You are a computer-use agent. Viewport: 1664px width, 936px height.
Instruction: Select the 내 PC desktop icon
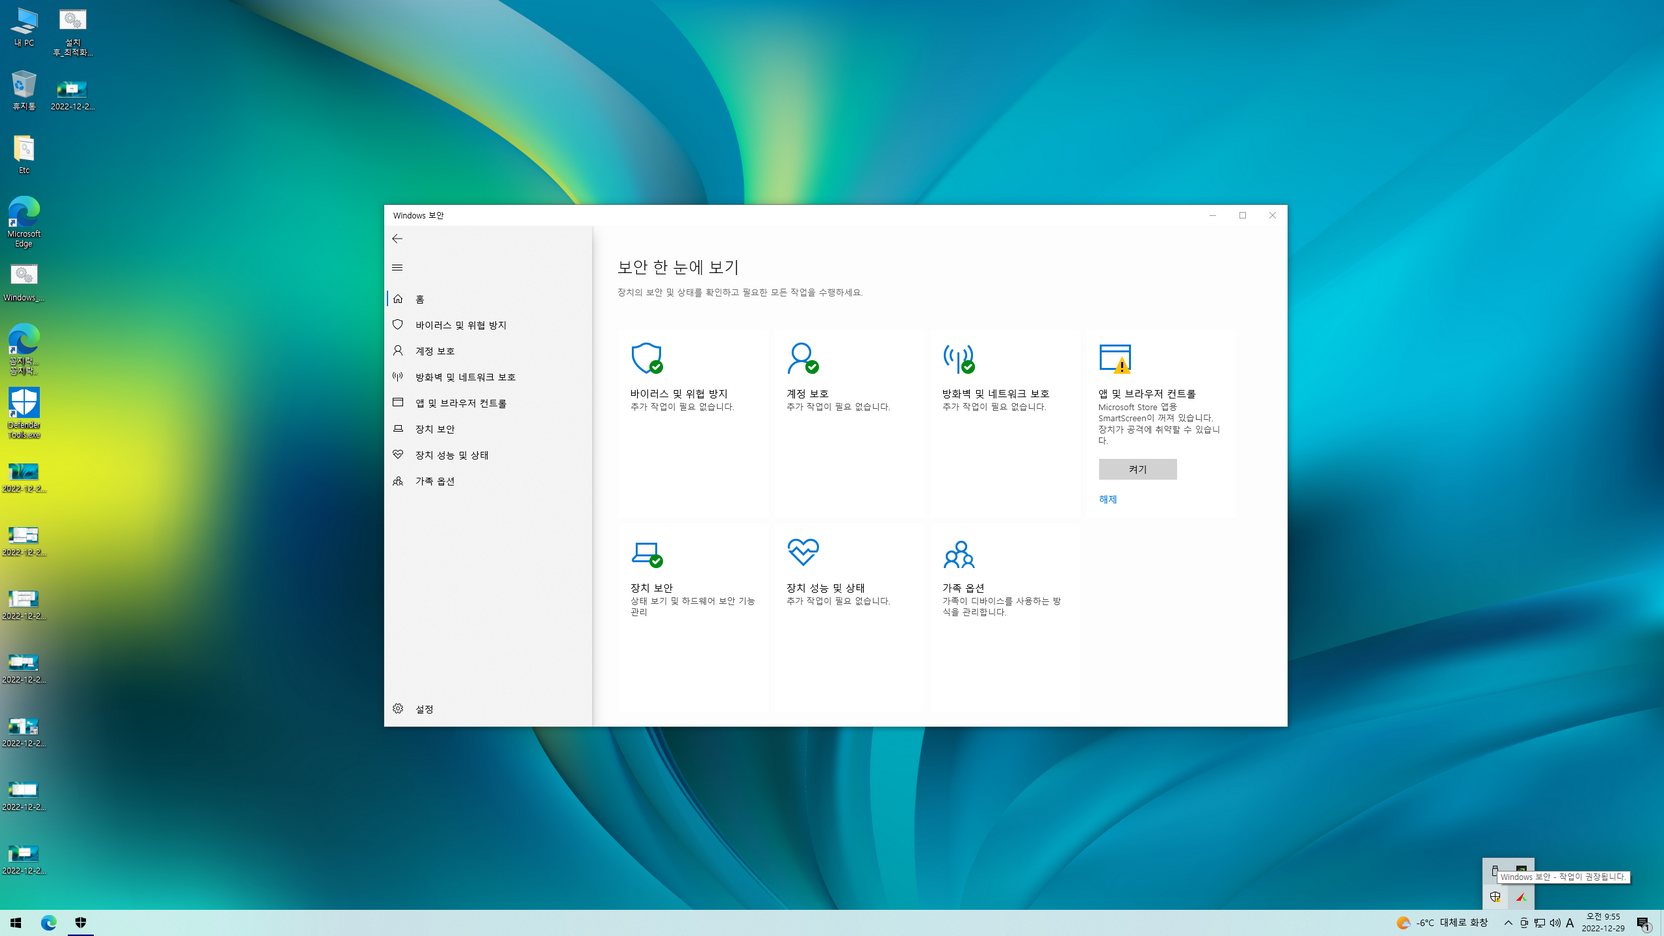[x=24, y=27]
